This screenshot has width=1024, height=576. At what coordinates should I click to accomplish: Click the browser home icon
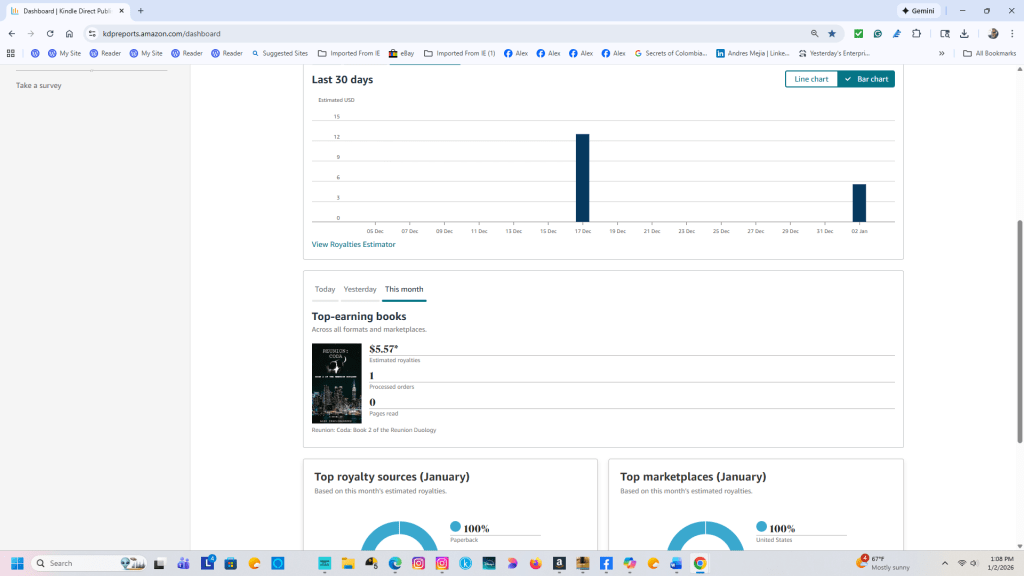click(x=69, y=33)
